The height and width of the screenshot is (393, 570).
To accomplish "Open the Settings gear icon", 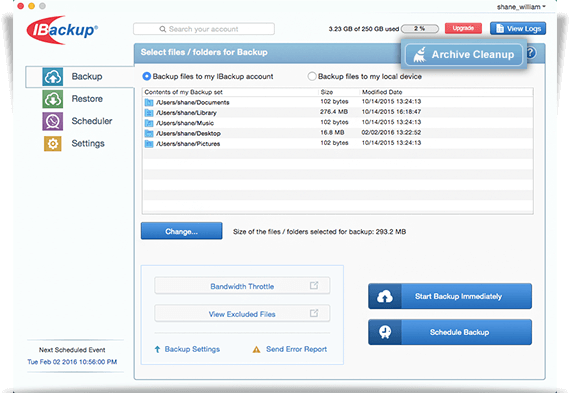I will [53, 144].
